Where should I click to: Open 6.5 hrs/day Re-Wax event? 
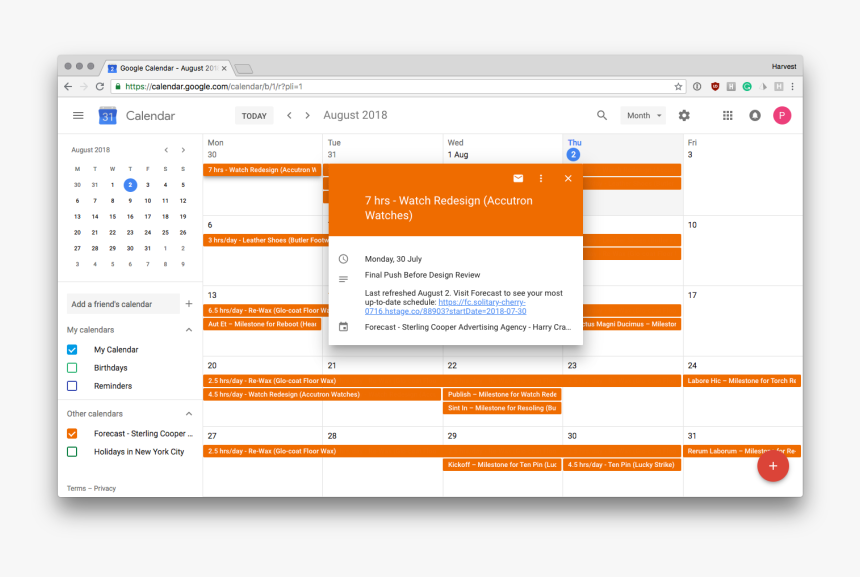[266, 310]
